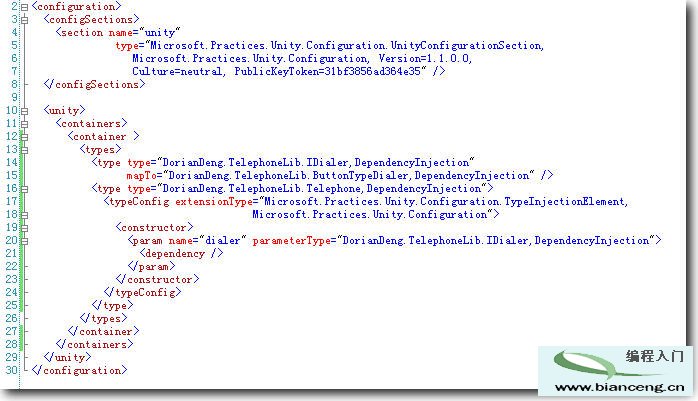Click the closing </unity> tag
Viewport: 698px width, 401px height.
[67, 357]
